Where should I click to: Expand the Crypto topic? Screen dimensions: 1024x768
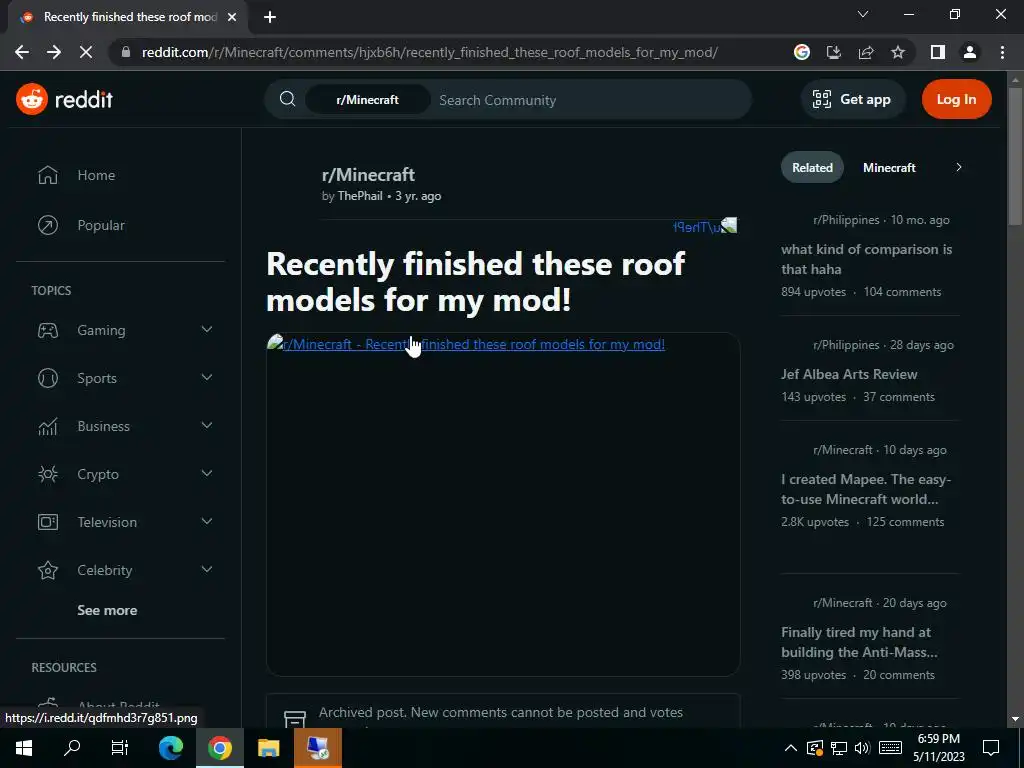(x=206, y=473)
